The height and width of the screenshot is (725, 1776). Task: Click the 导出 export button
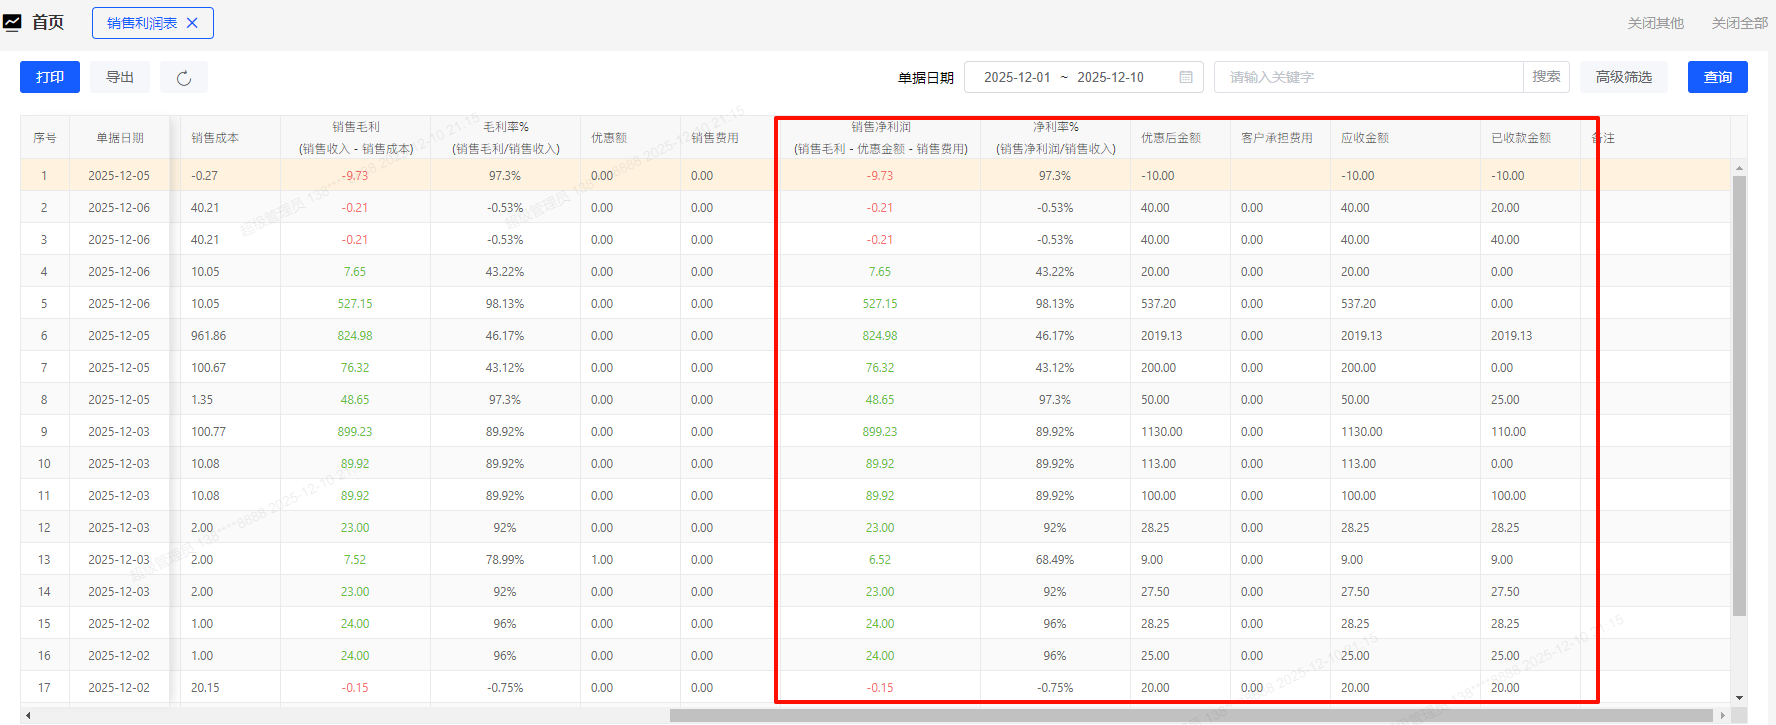click(120, 77)
